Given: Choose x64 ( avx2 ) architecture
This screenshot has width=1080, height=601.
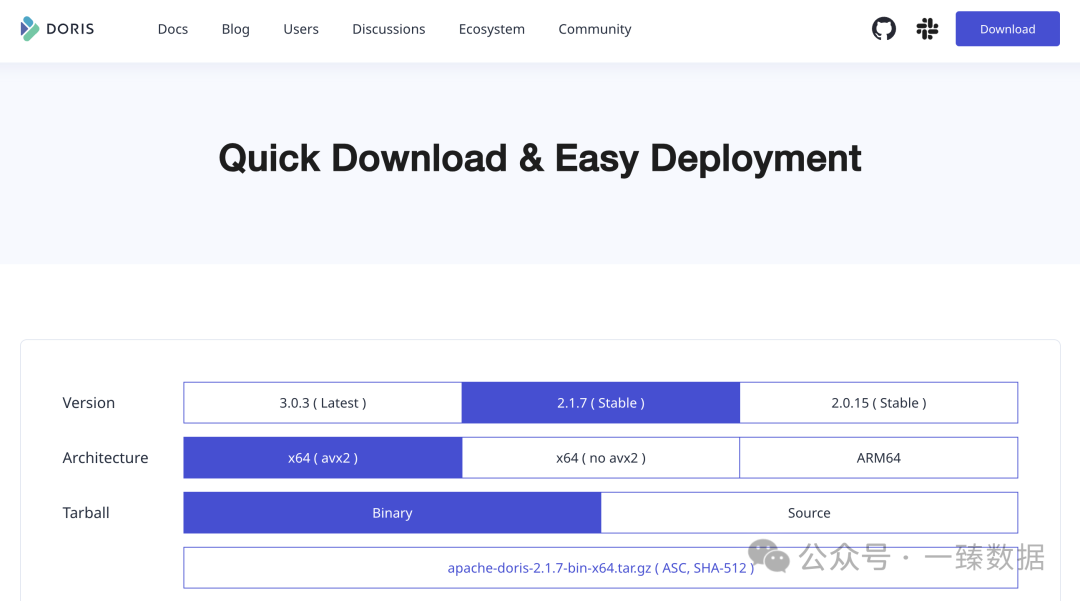Looking at the screenshot, I should click(x=322, y=458).
